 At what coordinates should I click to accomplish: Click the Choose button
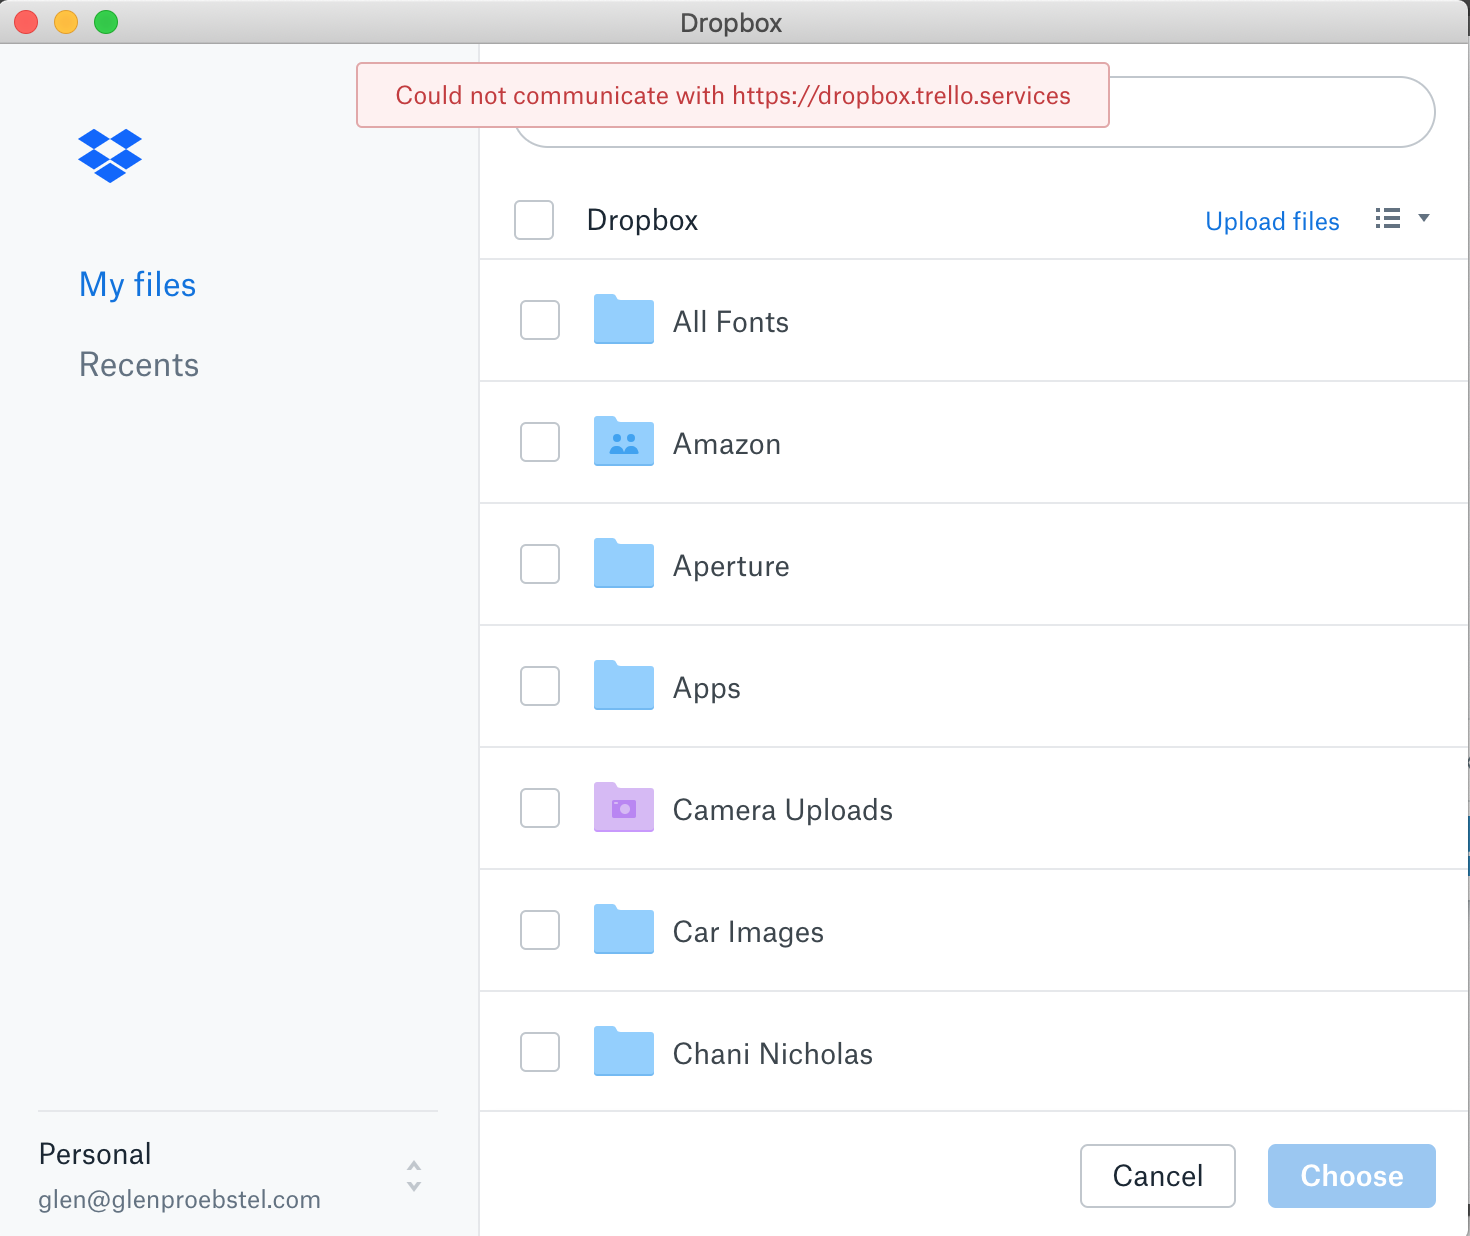[1352, 1176]
